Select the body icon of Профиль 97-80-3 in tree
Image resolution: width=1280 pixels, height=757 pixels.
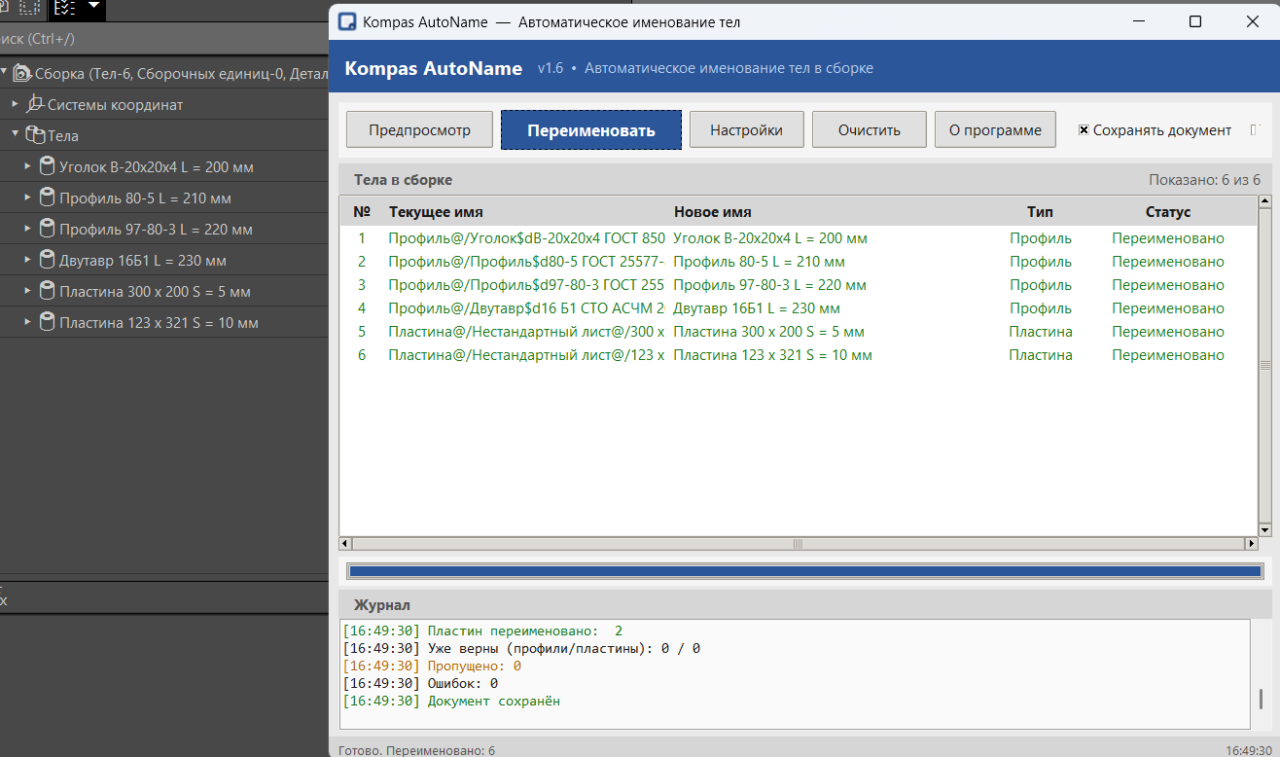47,229
